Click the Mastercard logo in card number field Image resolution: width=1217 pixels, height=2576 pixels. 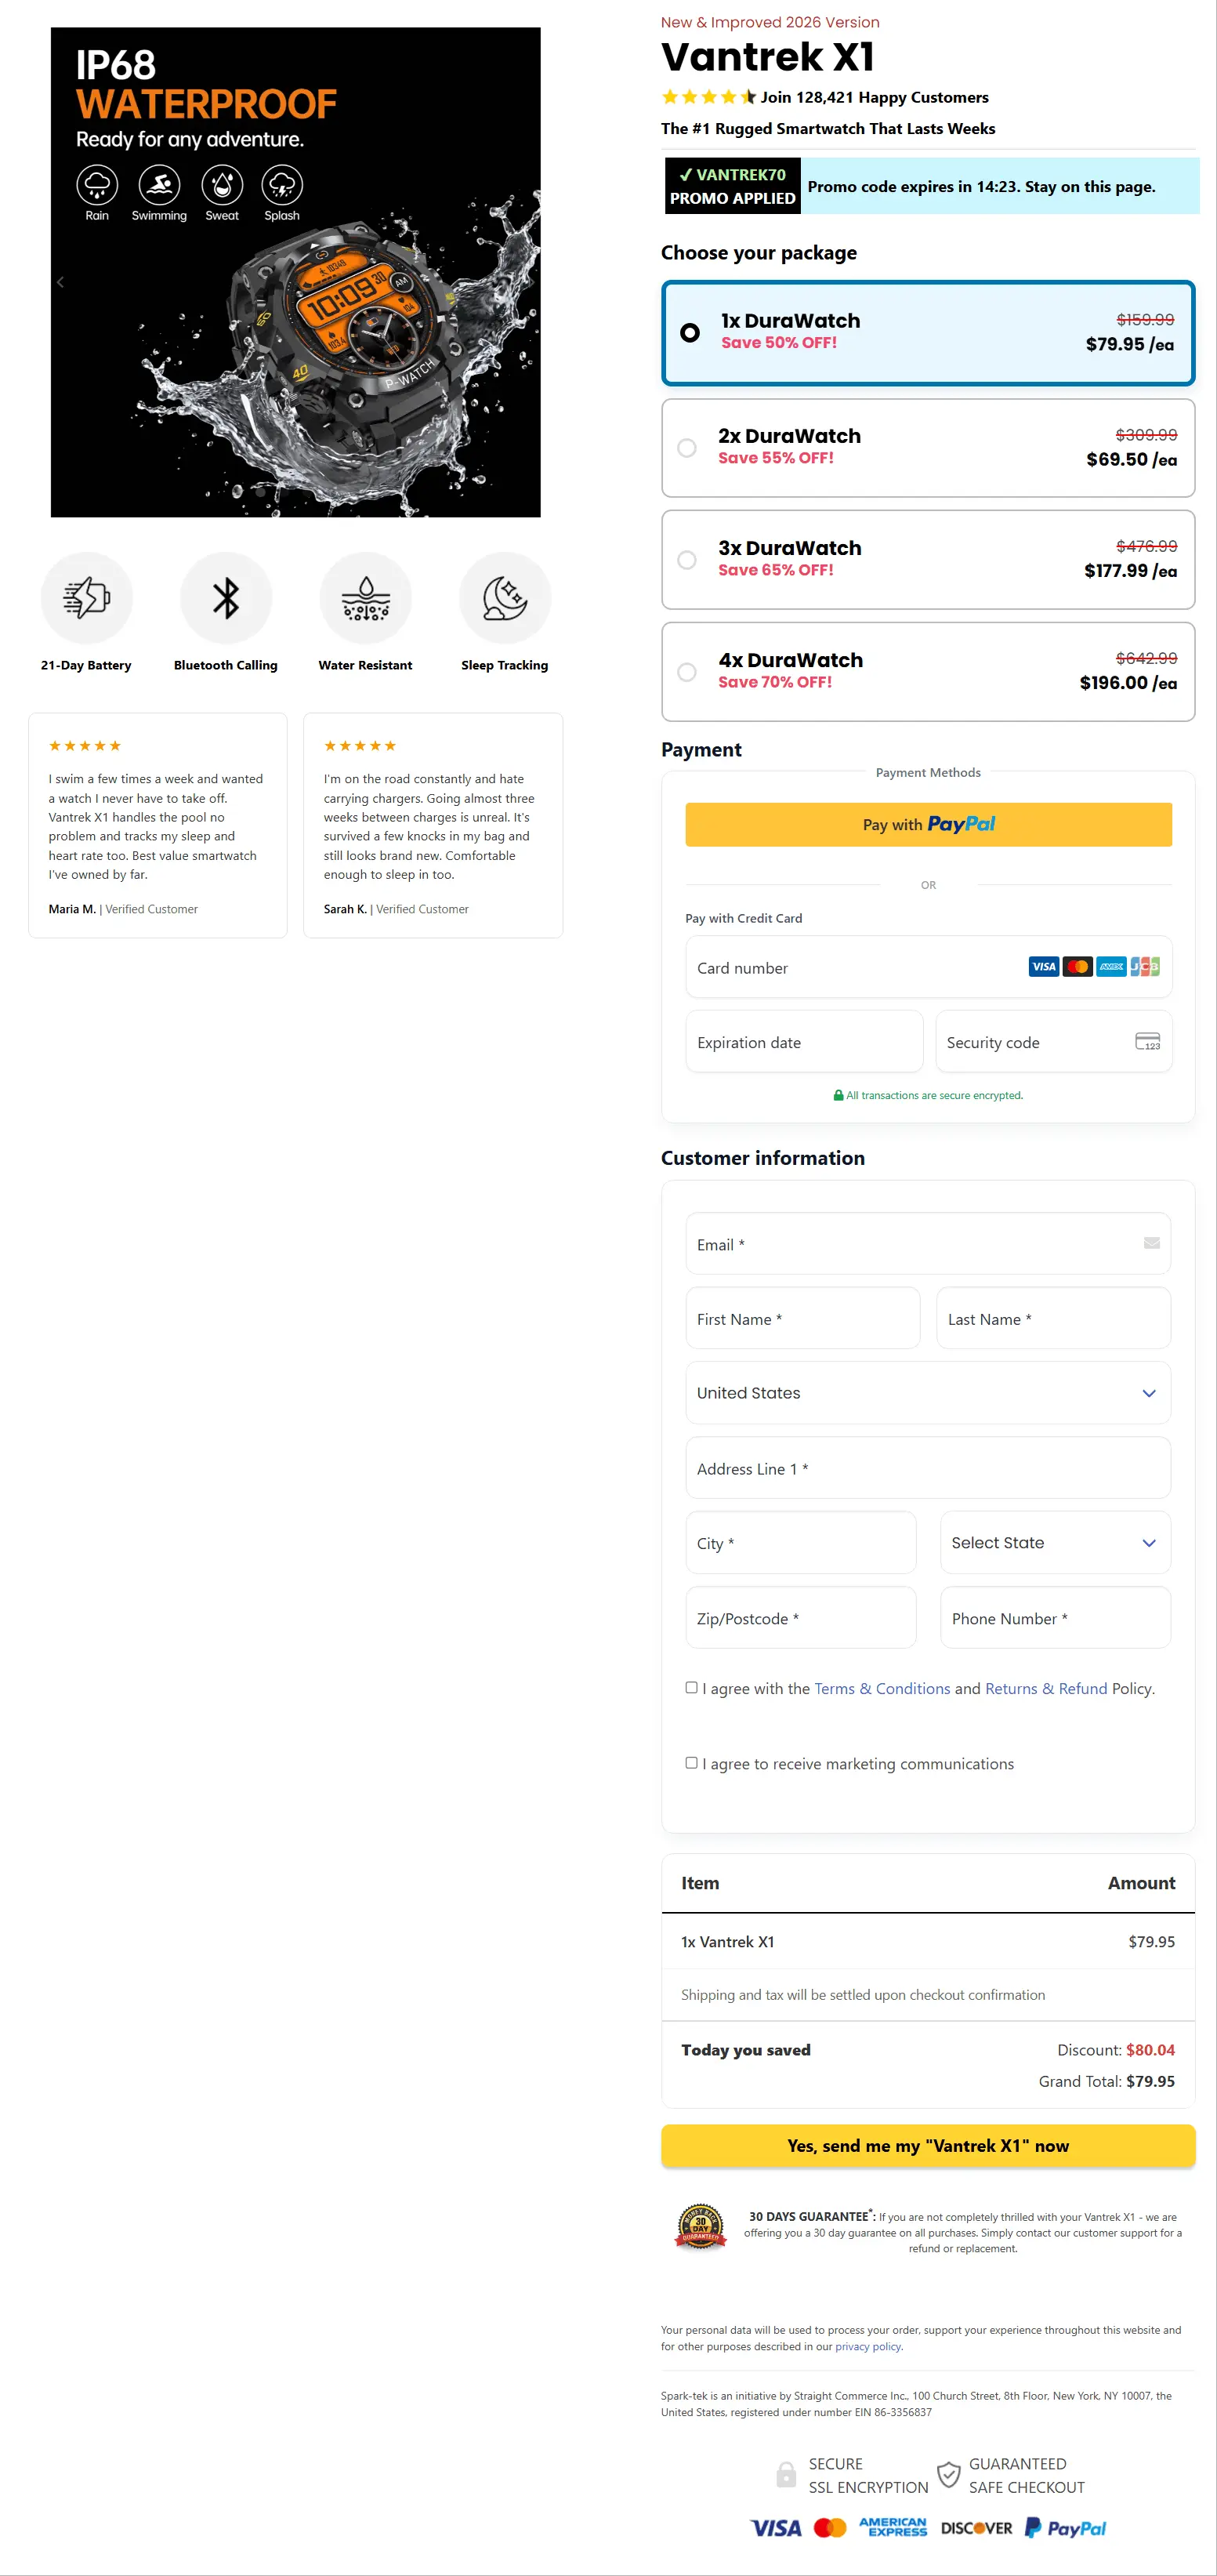click(1077, 967)
